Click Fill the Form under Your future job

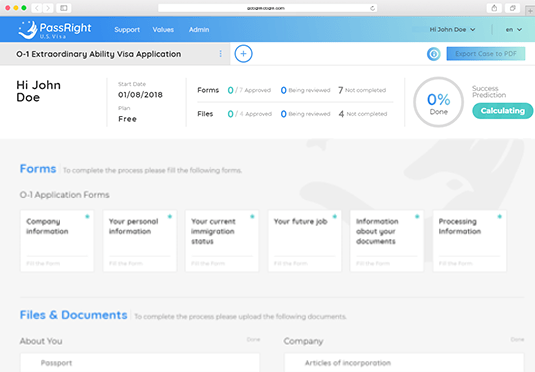[x=290, y=263]
